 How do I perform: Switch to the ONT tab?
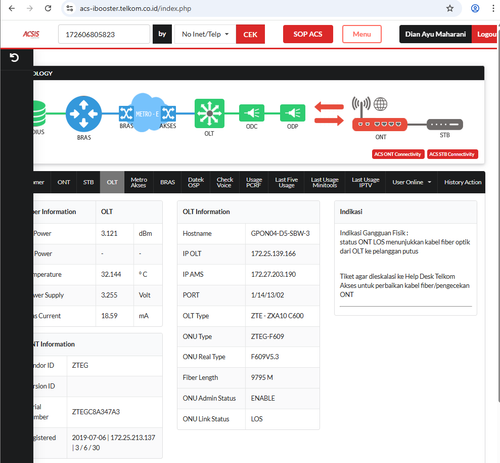pos(64,182)
